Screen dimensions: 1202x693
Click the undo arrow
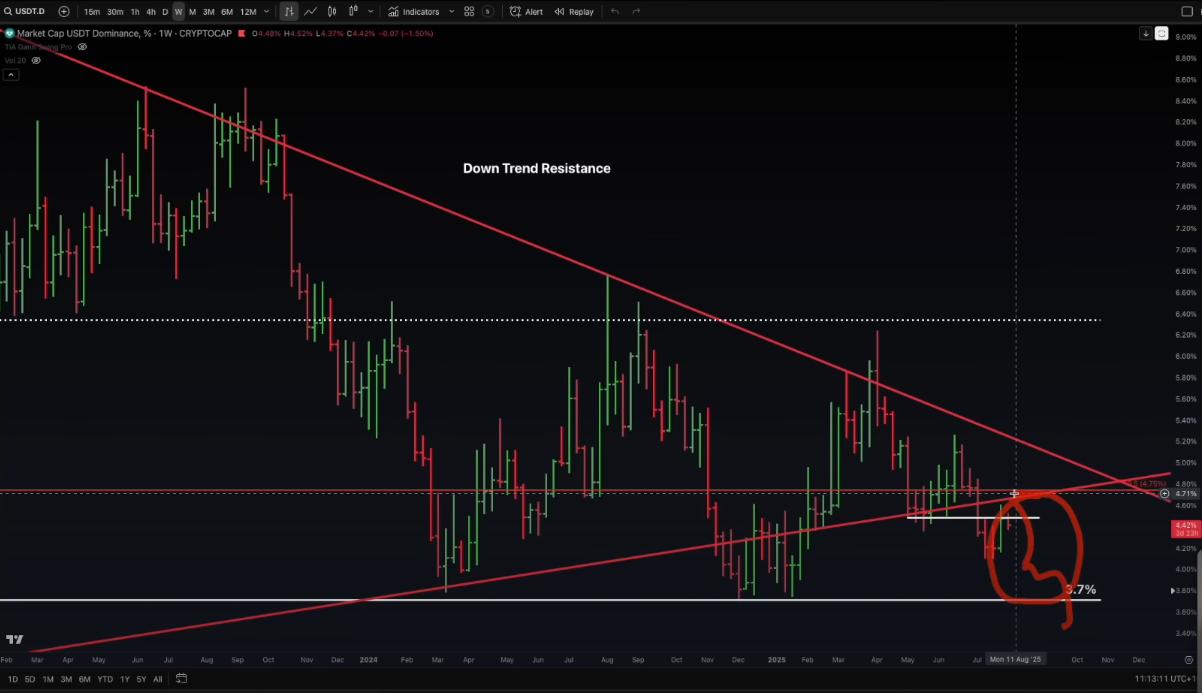coord(614,11)
